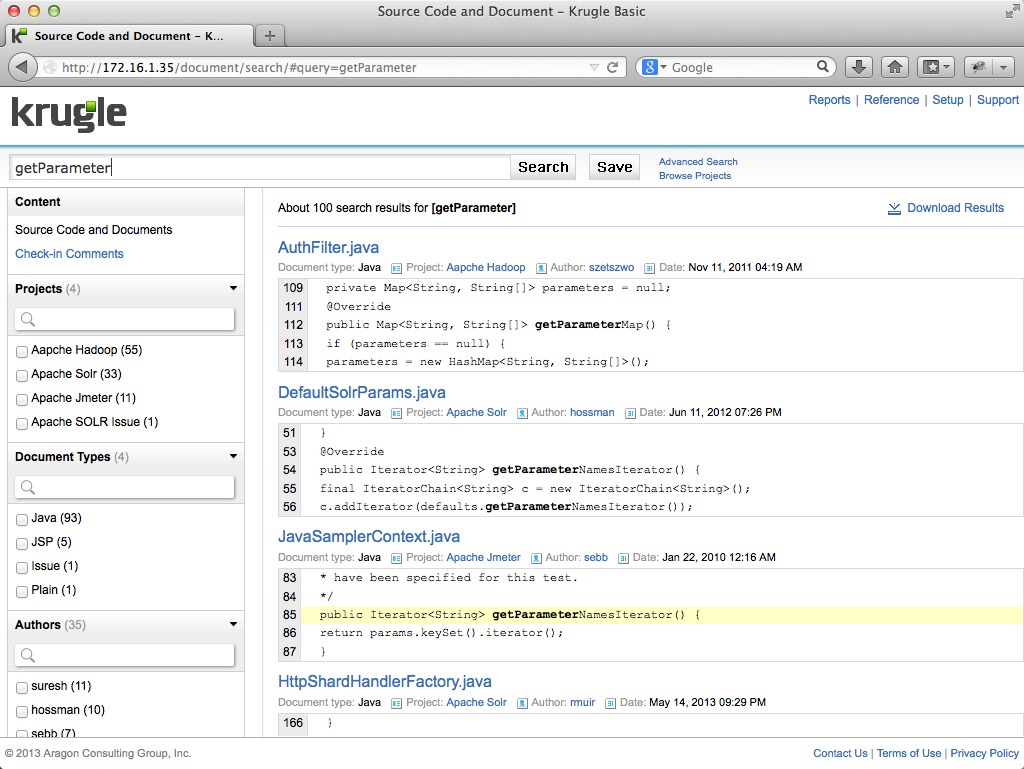Check the Apache Solr (33) project filter

pyautogui.click(x=22, y=375)
